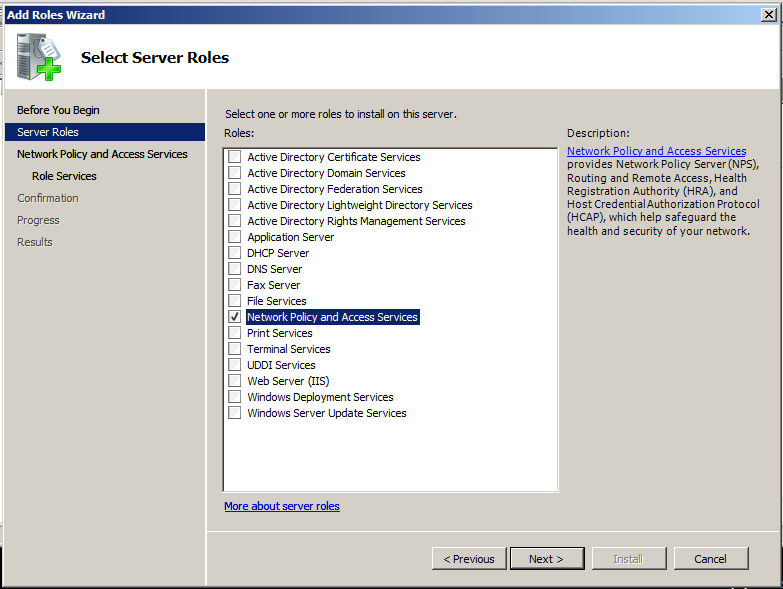Go to Before You Begin step
The image size is (783, 589).
pyautogui.click(x=58, y=110)
